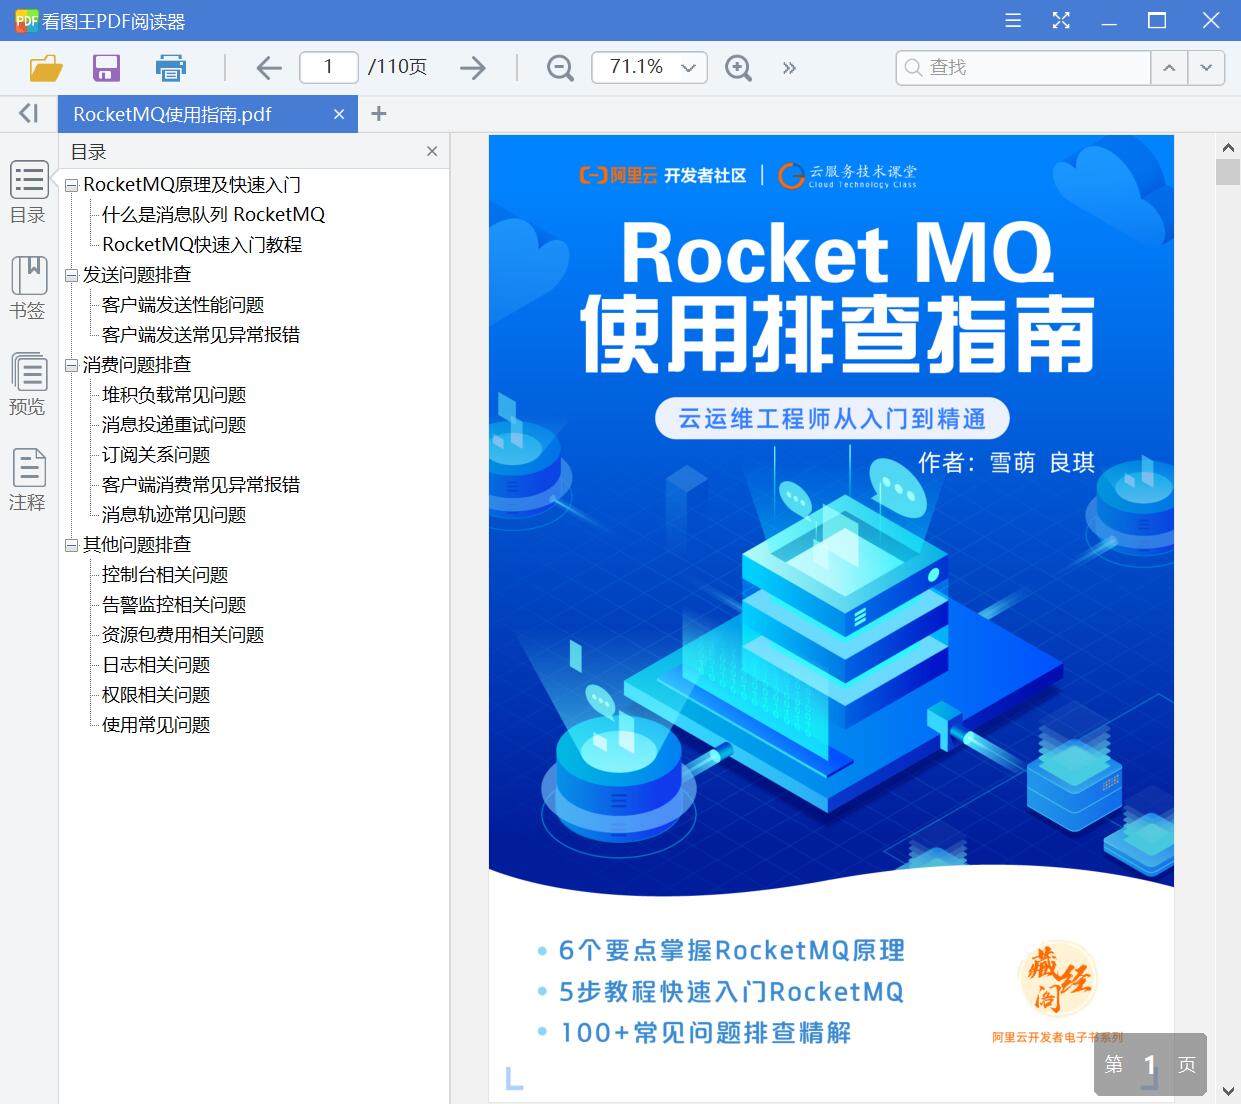Collapse the 消费问题排查 tree node
The width and height of the screenshot is (1241, 1104).
[x=71, y=365]
